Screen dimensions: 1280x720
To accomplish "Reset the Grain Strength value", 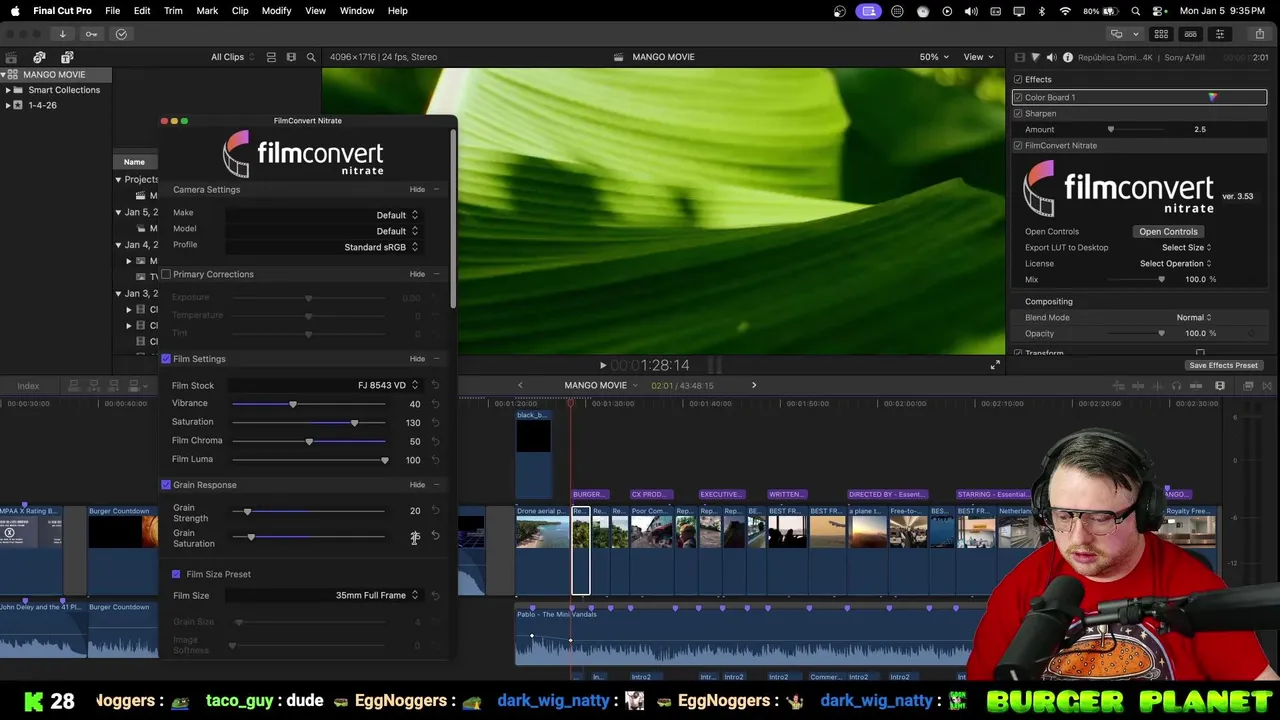I will pos(435,510).
